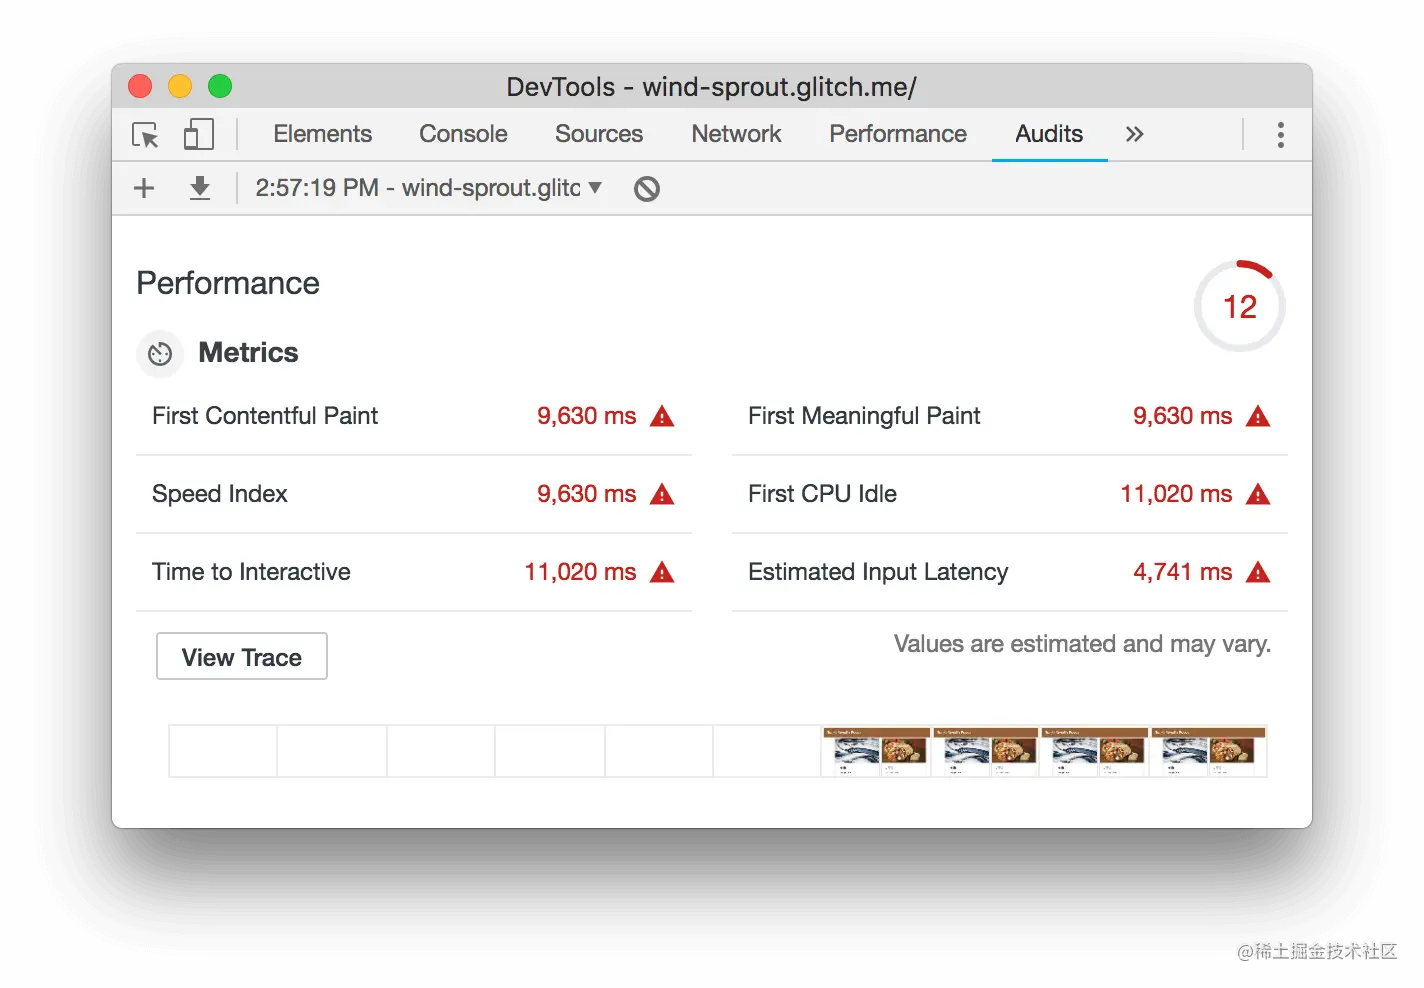This screenshot has height=988, width=1424.
Task: Switch to the Network tab
Action: click(x=736, y=134)
